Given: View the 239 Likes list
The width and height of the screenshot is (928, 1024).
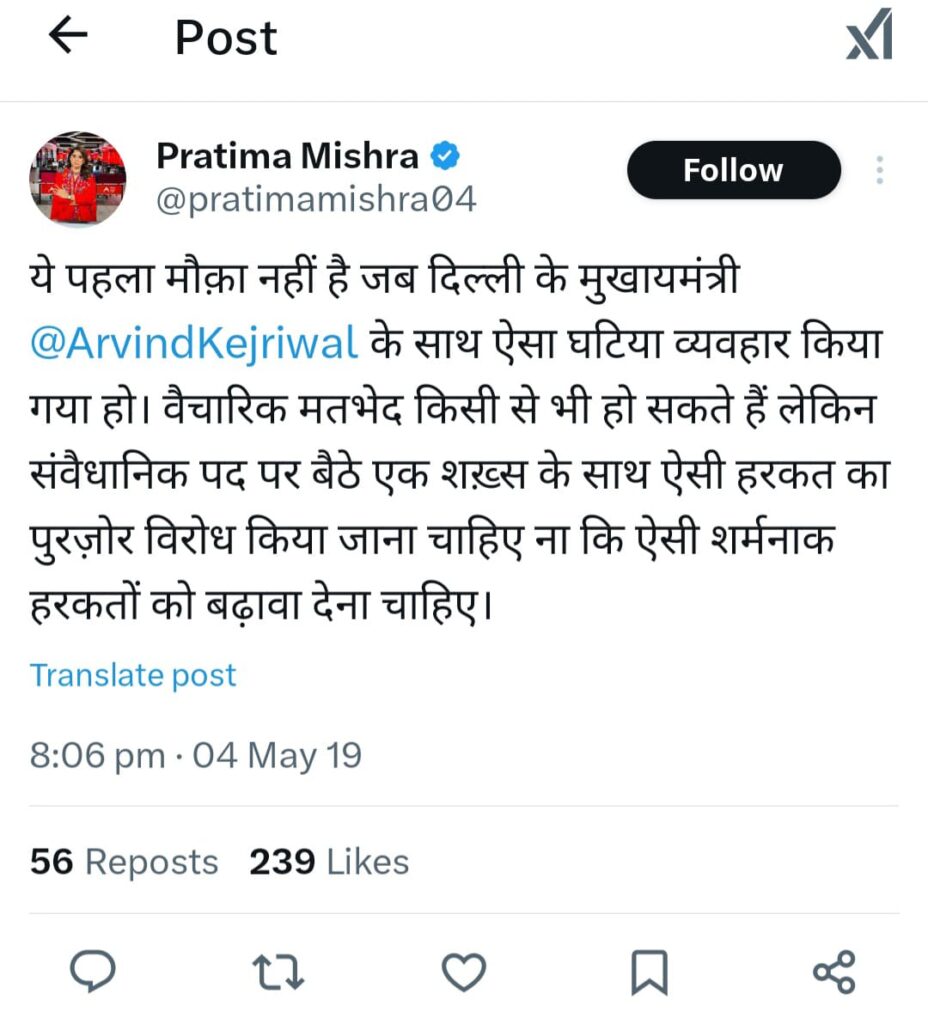Looking at the screenshot, I should click(329, 861).
